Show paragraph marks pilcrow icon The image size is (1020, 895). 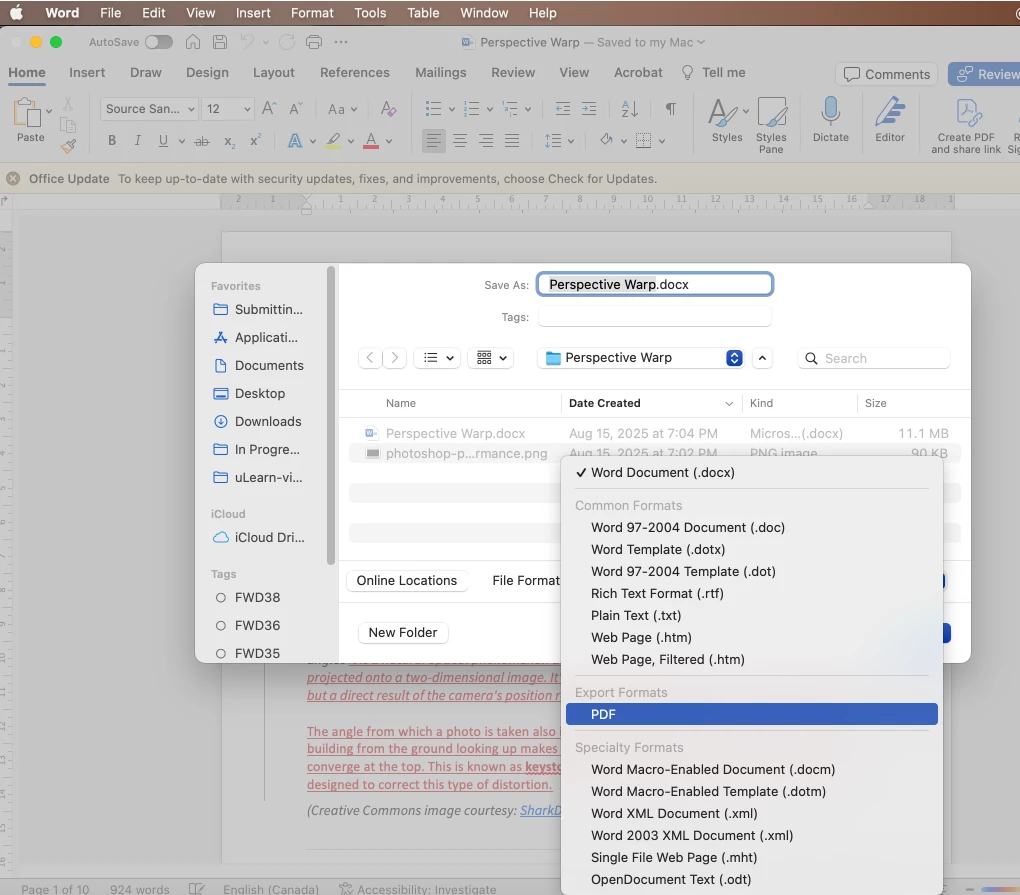pos(671,109)
